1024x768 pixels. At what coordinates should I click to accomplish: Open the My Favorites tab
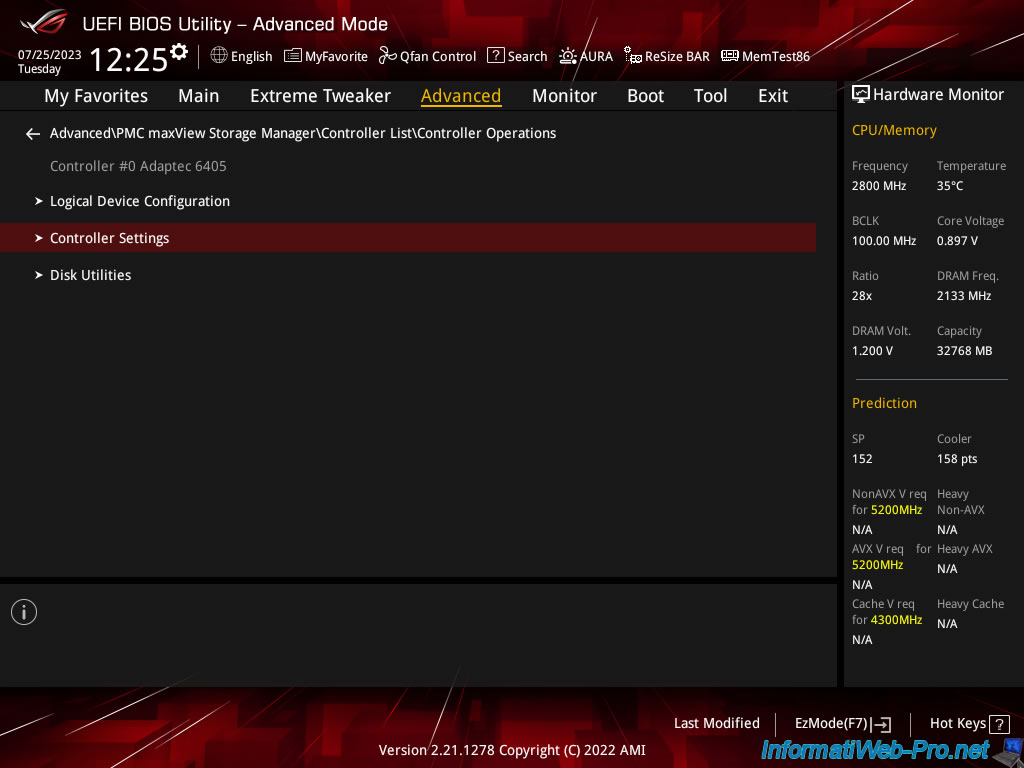click(96, 96)
